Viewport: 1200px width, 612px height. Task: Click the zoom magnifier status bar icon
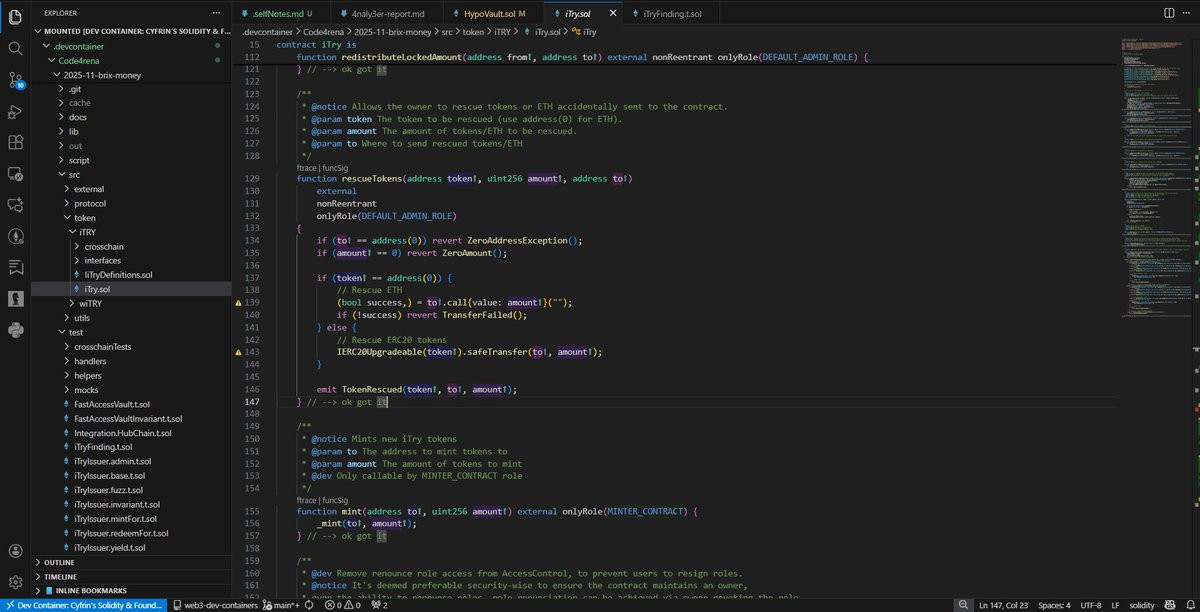click(x=963, y=605)
